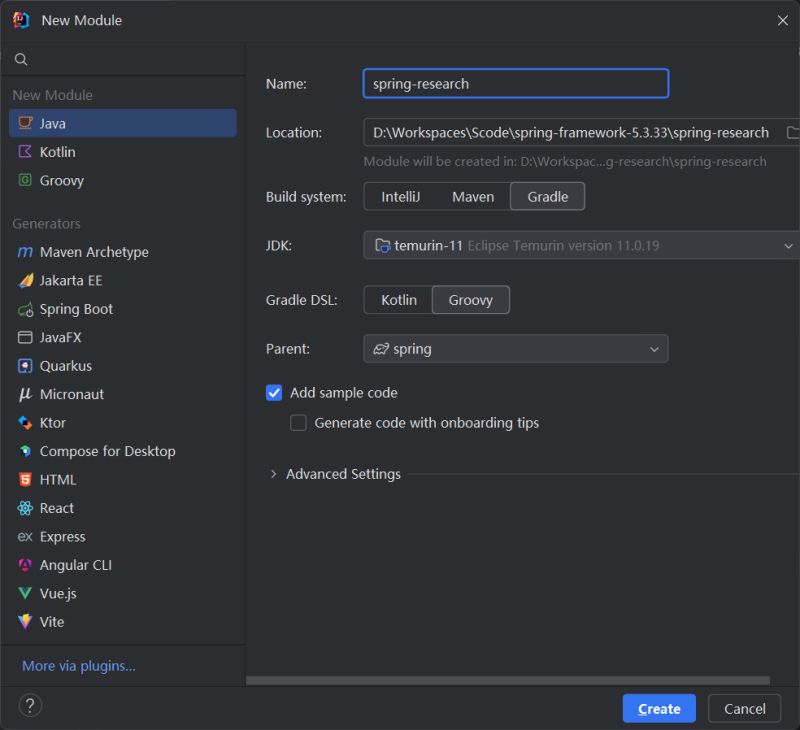The image size is (800, 730).
Task: Select Vite generator
Action: coord(123,621)
